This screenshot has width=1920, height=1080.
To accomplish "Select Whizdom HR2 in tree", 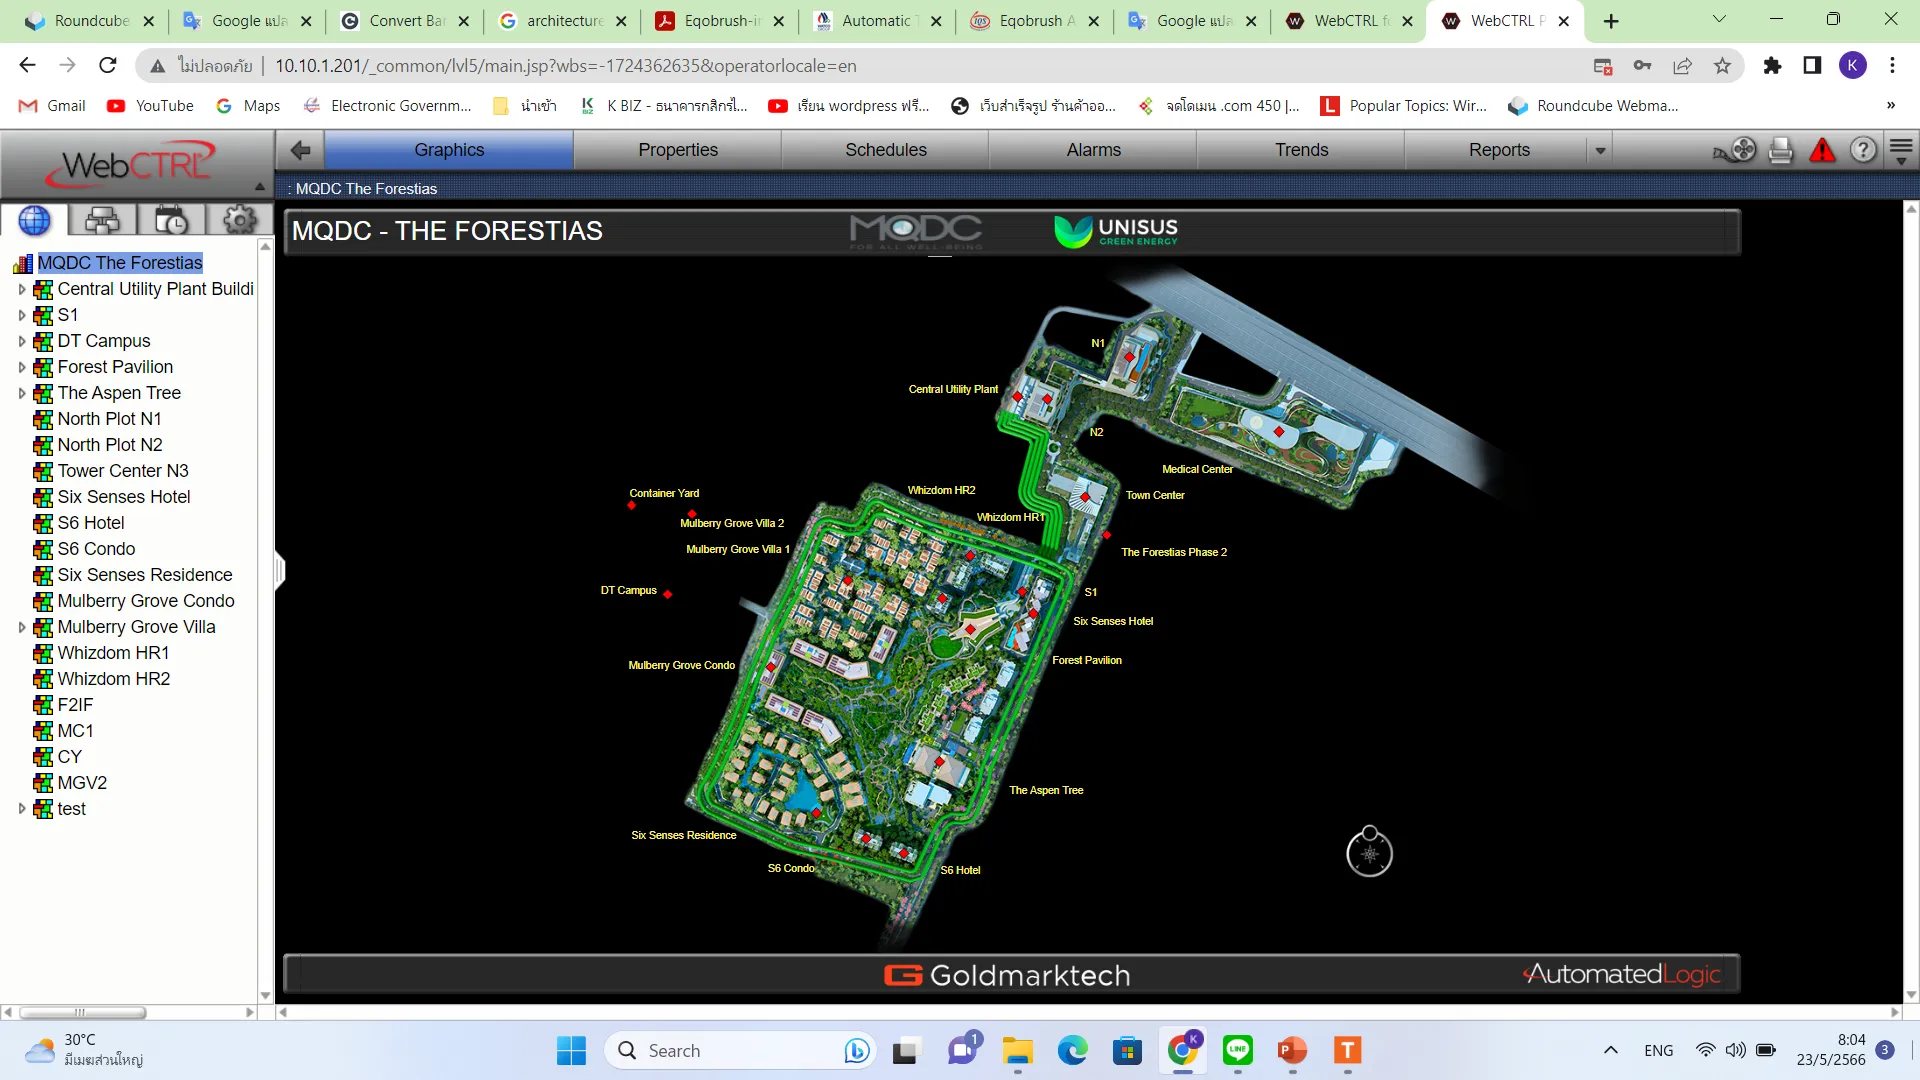I will (x=114, y=679).
